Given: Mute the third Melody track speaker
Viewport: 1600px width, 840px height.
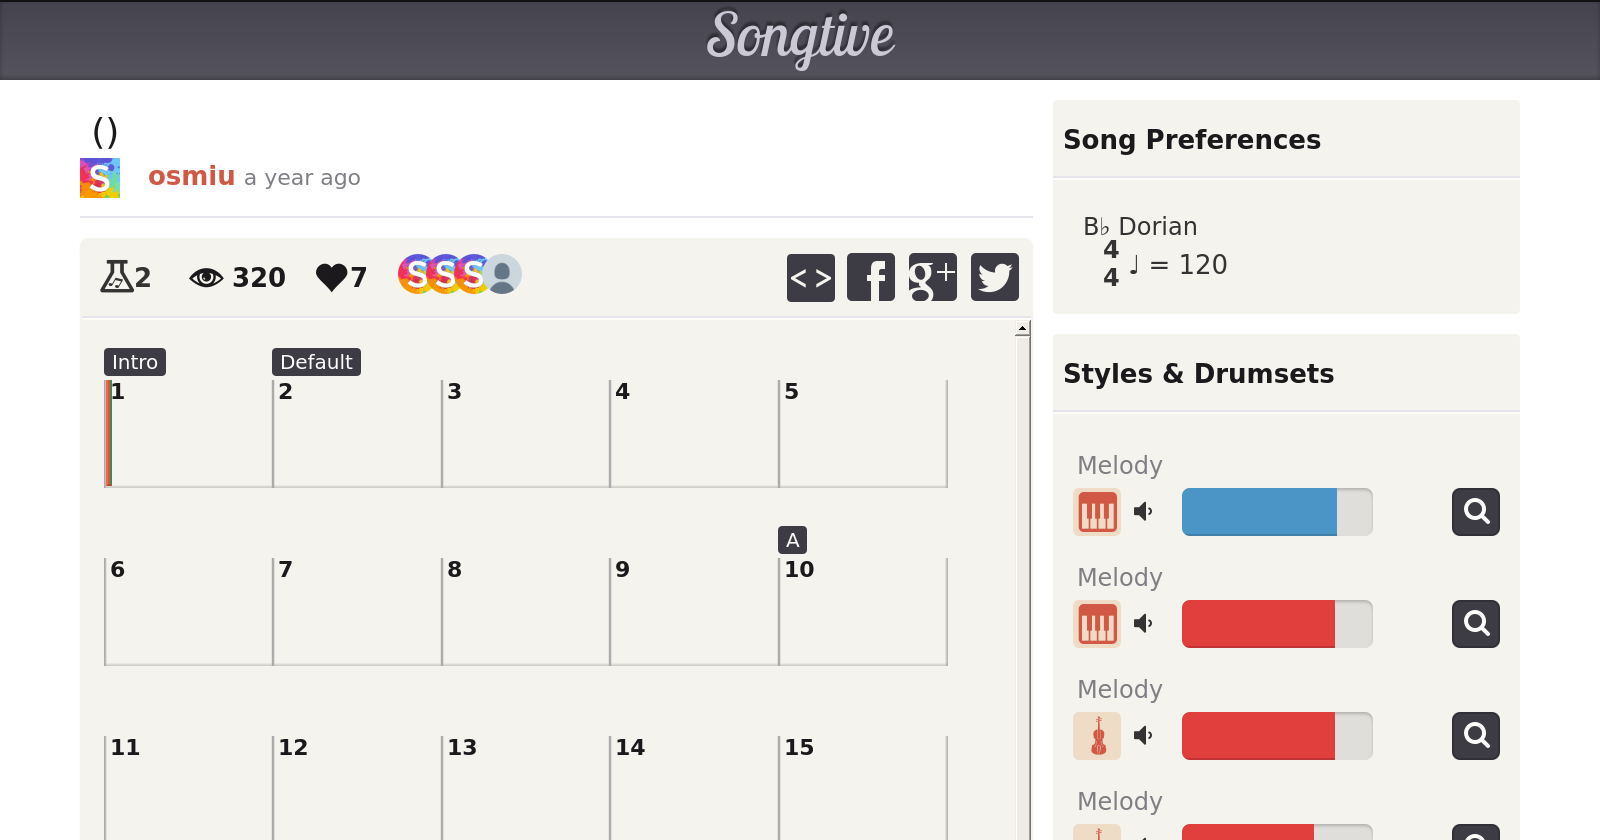Looking at the screenshot, I should (x=1143, y=736).
